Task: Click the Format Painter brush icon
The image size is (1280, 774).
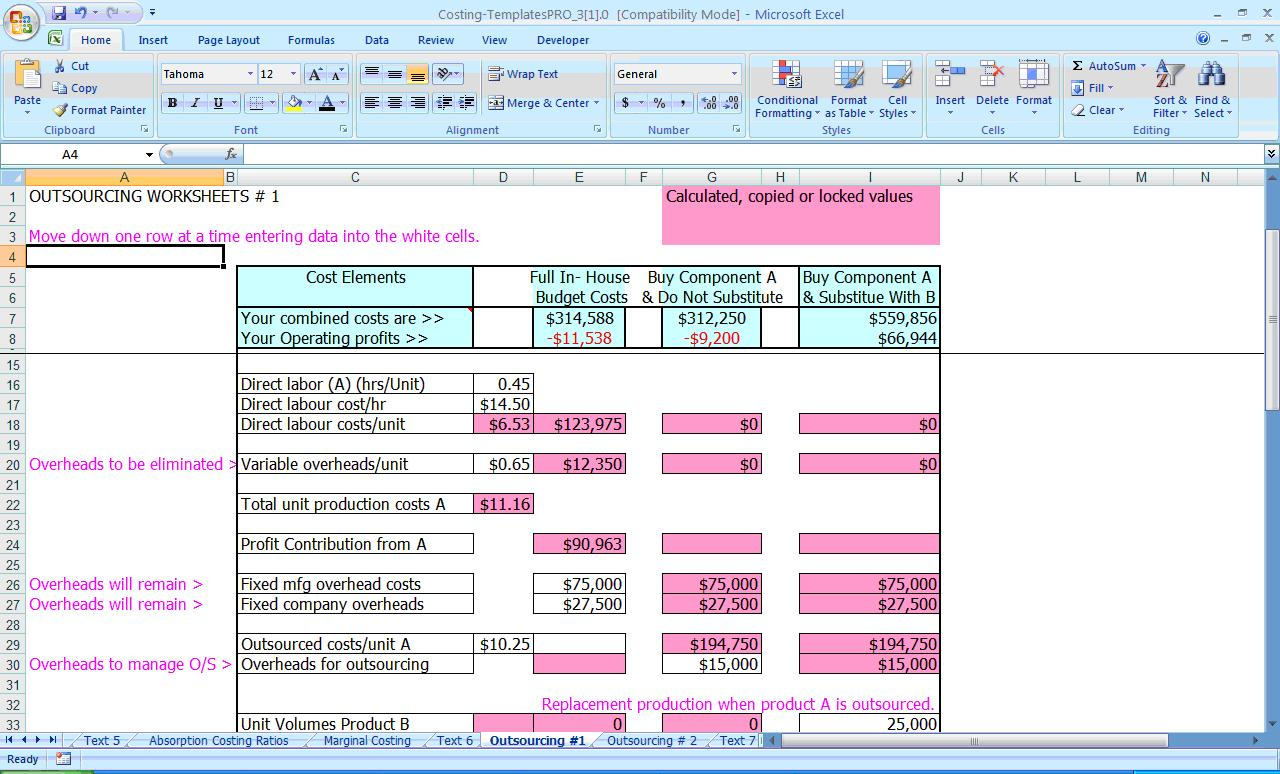Action: tap(61, 110)
